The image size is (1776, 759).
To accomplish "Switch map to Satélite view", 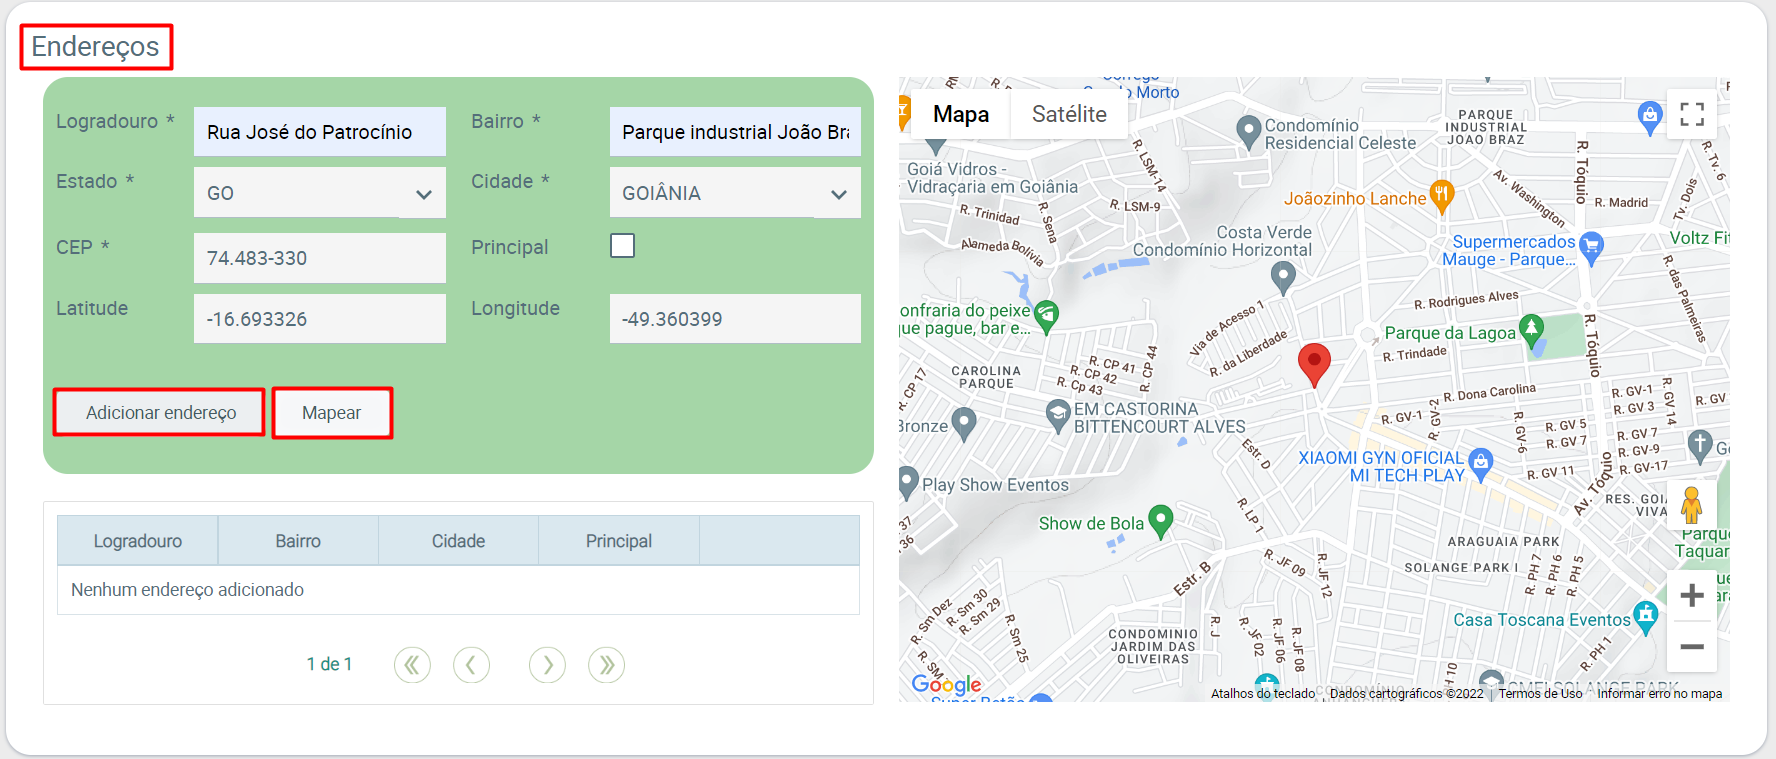I will pyautogui.click(x=1069, y=115).
